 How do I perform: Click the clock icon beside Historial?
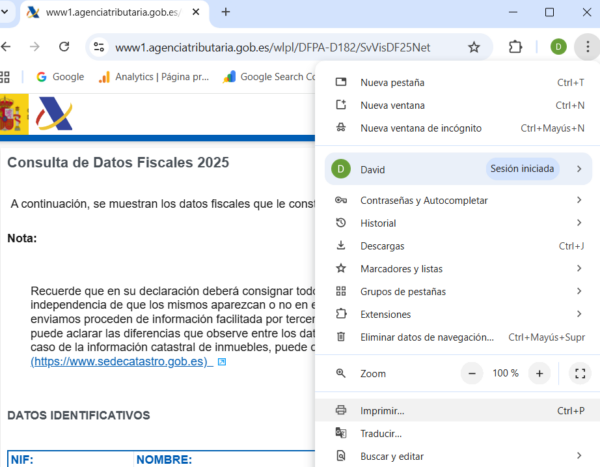click(x=341, y=222)
